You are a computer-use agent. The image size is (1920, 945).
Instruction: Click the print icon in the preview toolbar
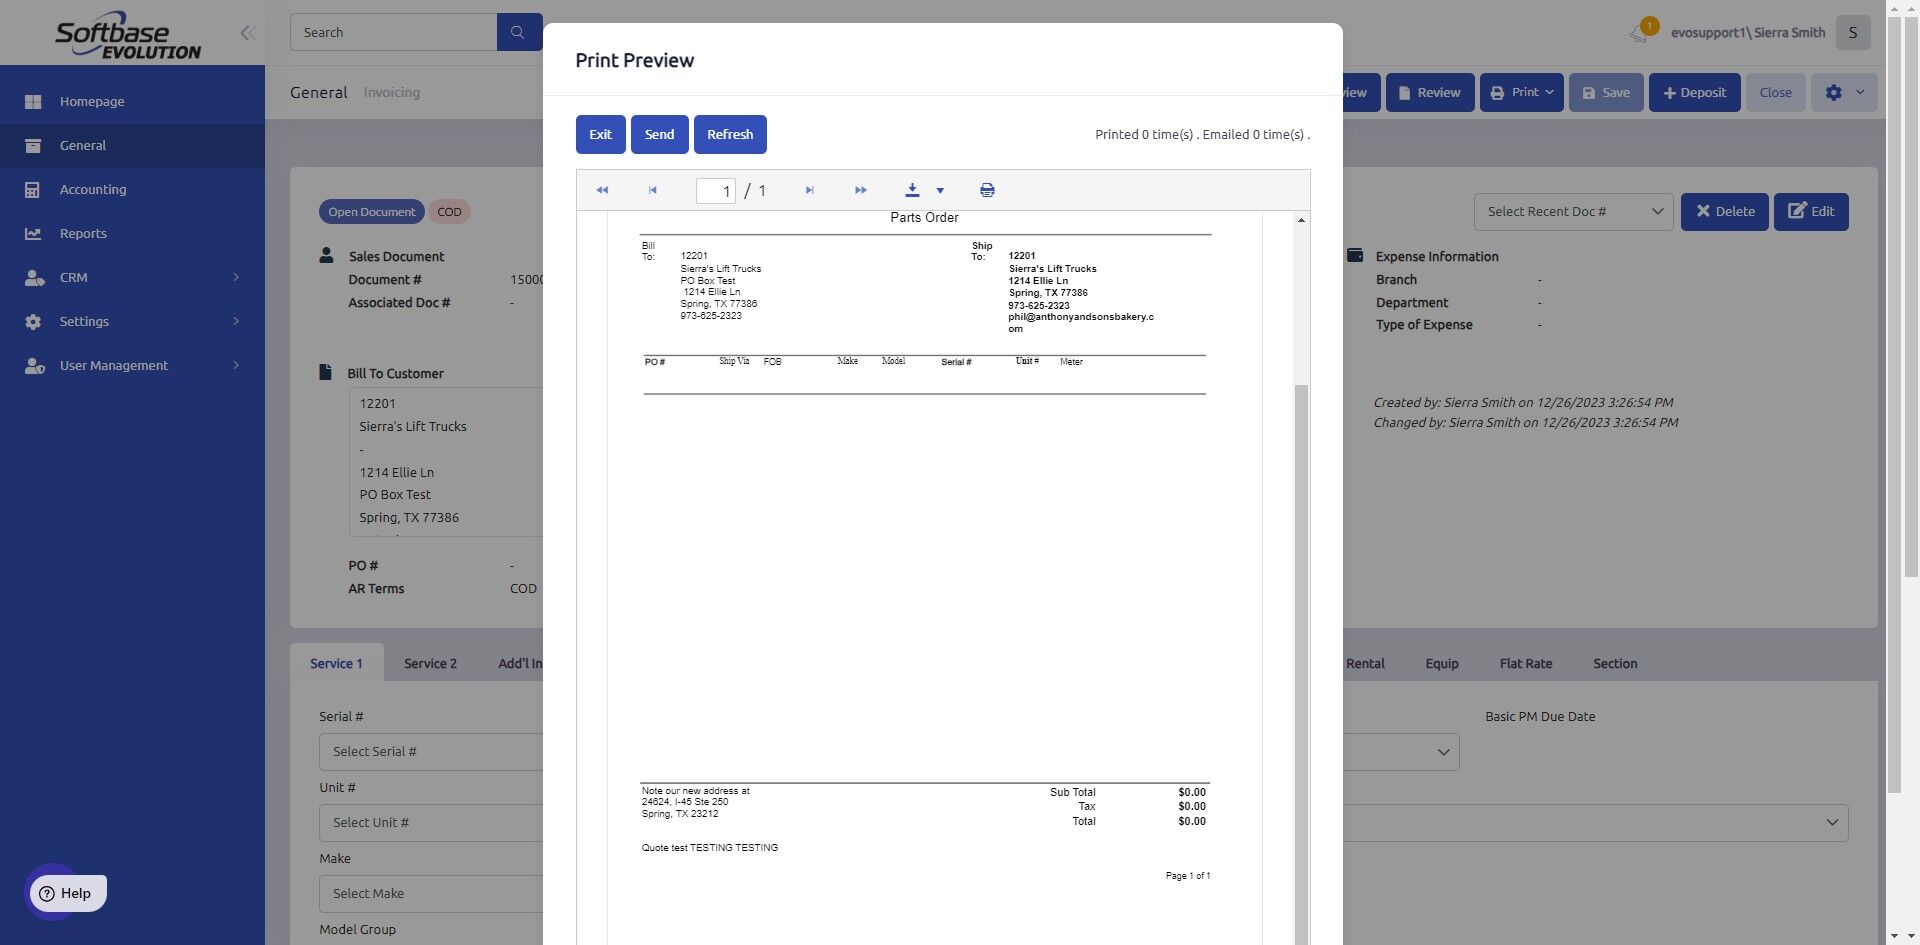point(986,190)
